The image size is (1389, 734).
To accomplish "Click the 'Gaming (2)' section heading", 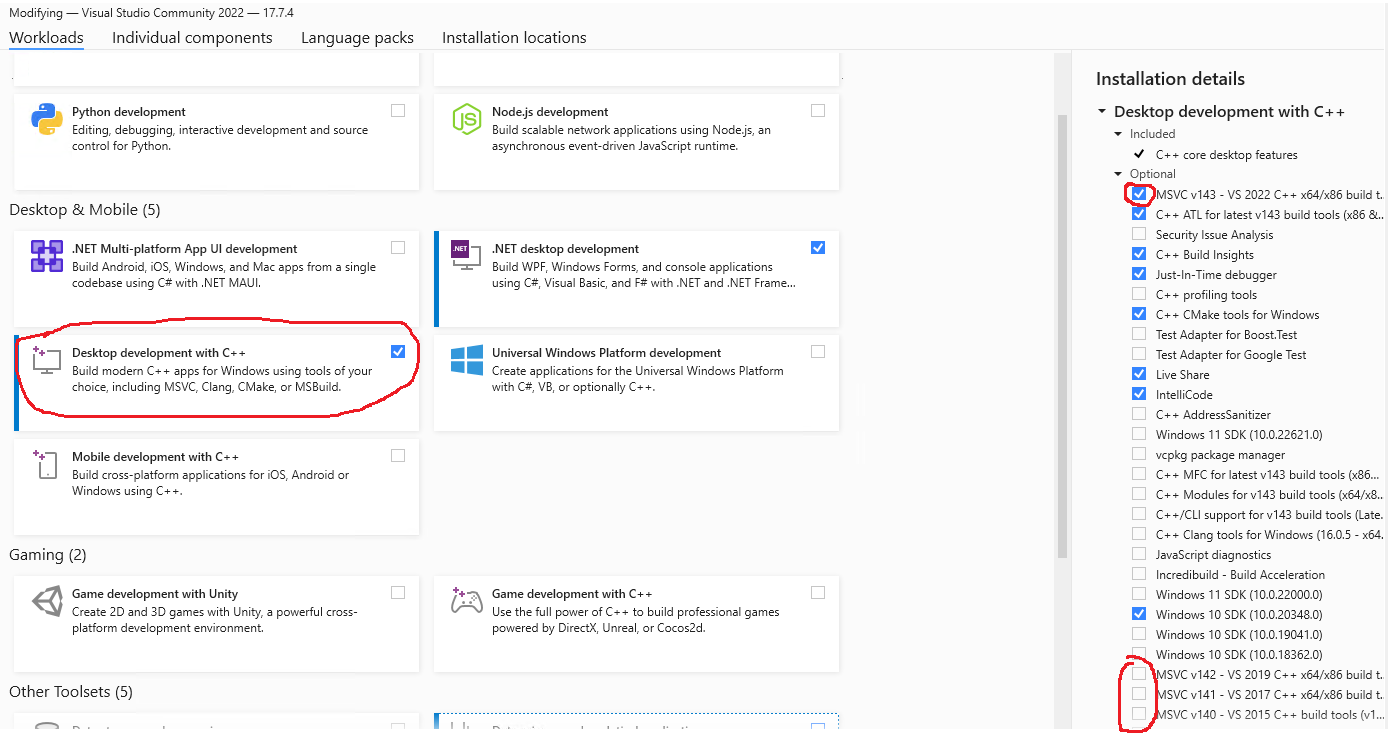I will 50,555.
